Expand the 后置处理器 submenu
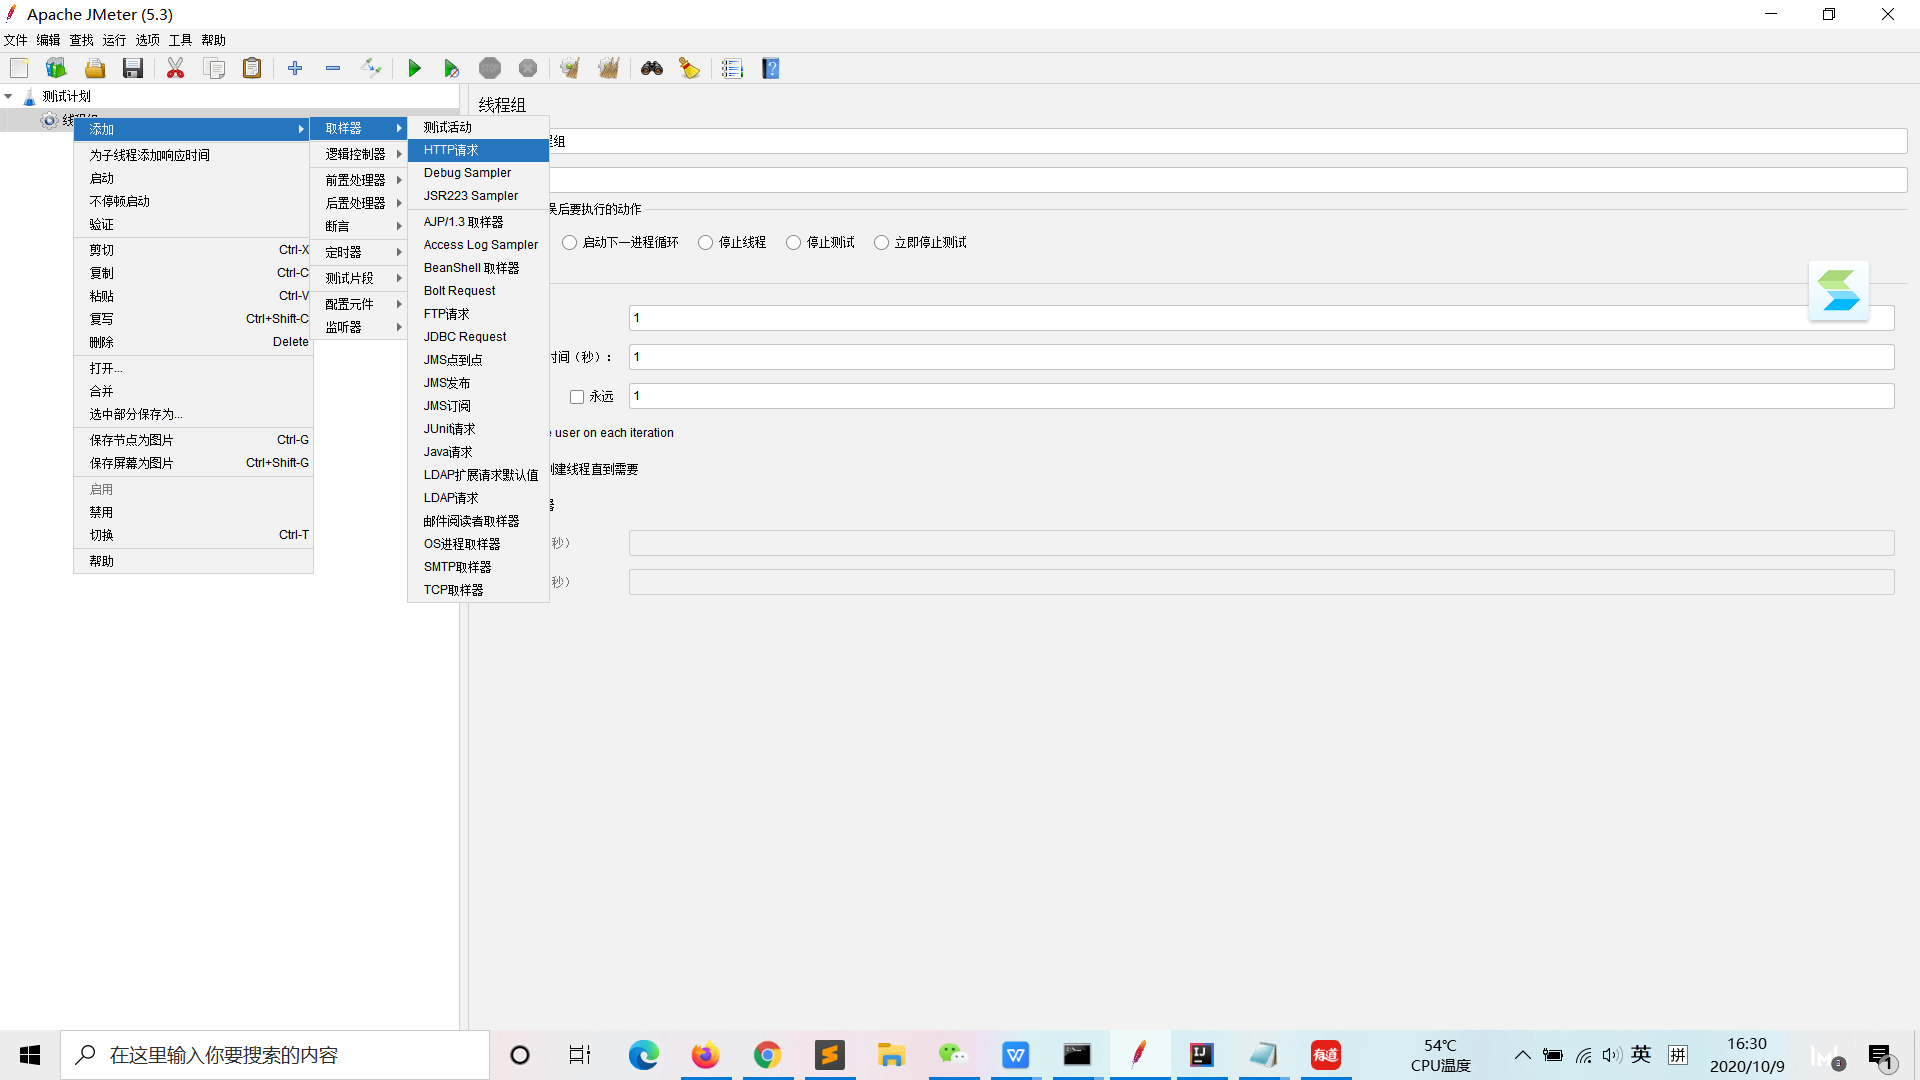 [359, 203]
